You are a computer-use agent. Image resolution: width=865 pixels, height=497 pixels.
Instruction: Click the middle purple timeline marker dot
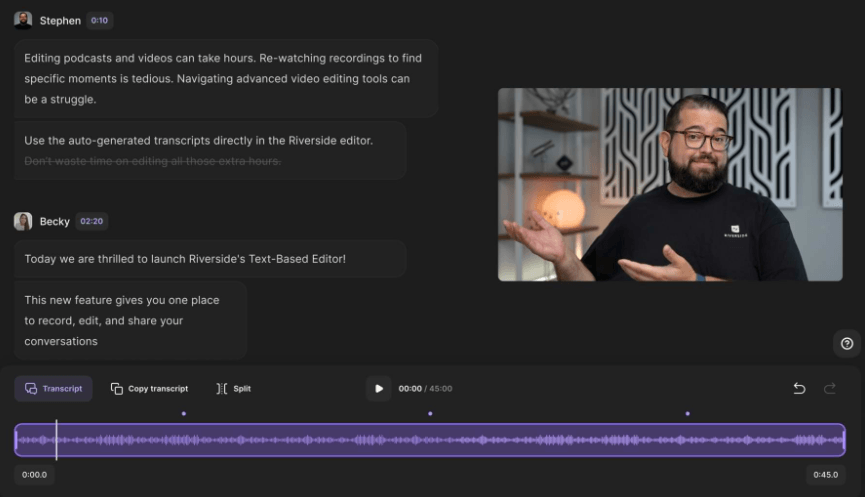click(430, 414)
